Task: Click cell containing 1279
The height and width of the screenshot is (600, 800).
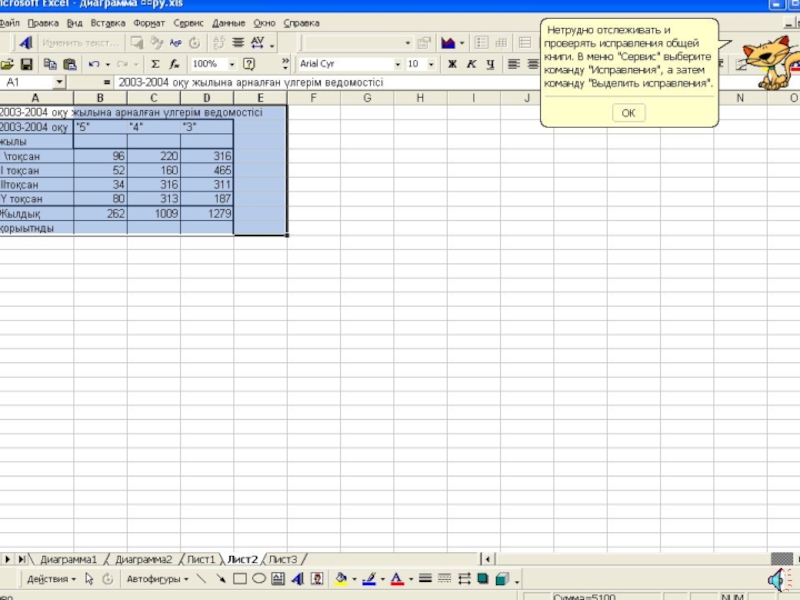Action: tap(207, 214)
